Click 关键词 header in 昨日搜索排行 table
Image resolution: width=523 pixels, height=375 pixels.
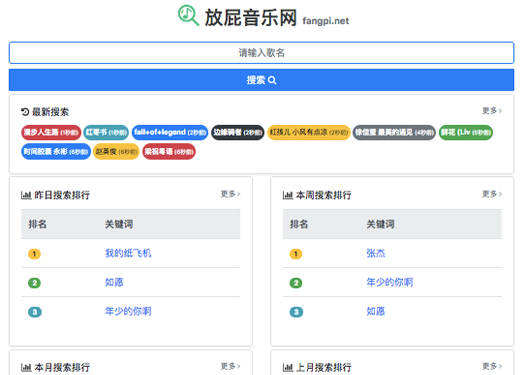[x=119, y=224]
